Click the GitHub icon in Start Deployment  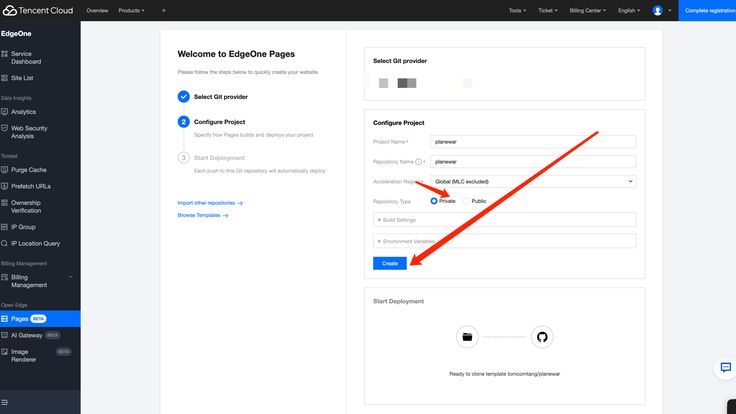542,337
